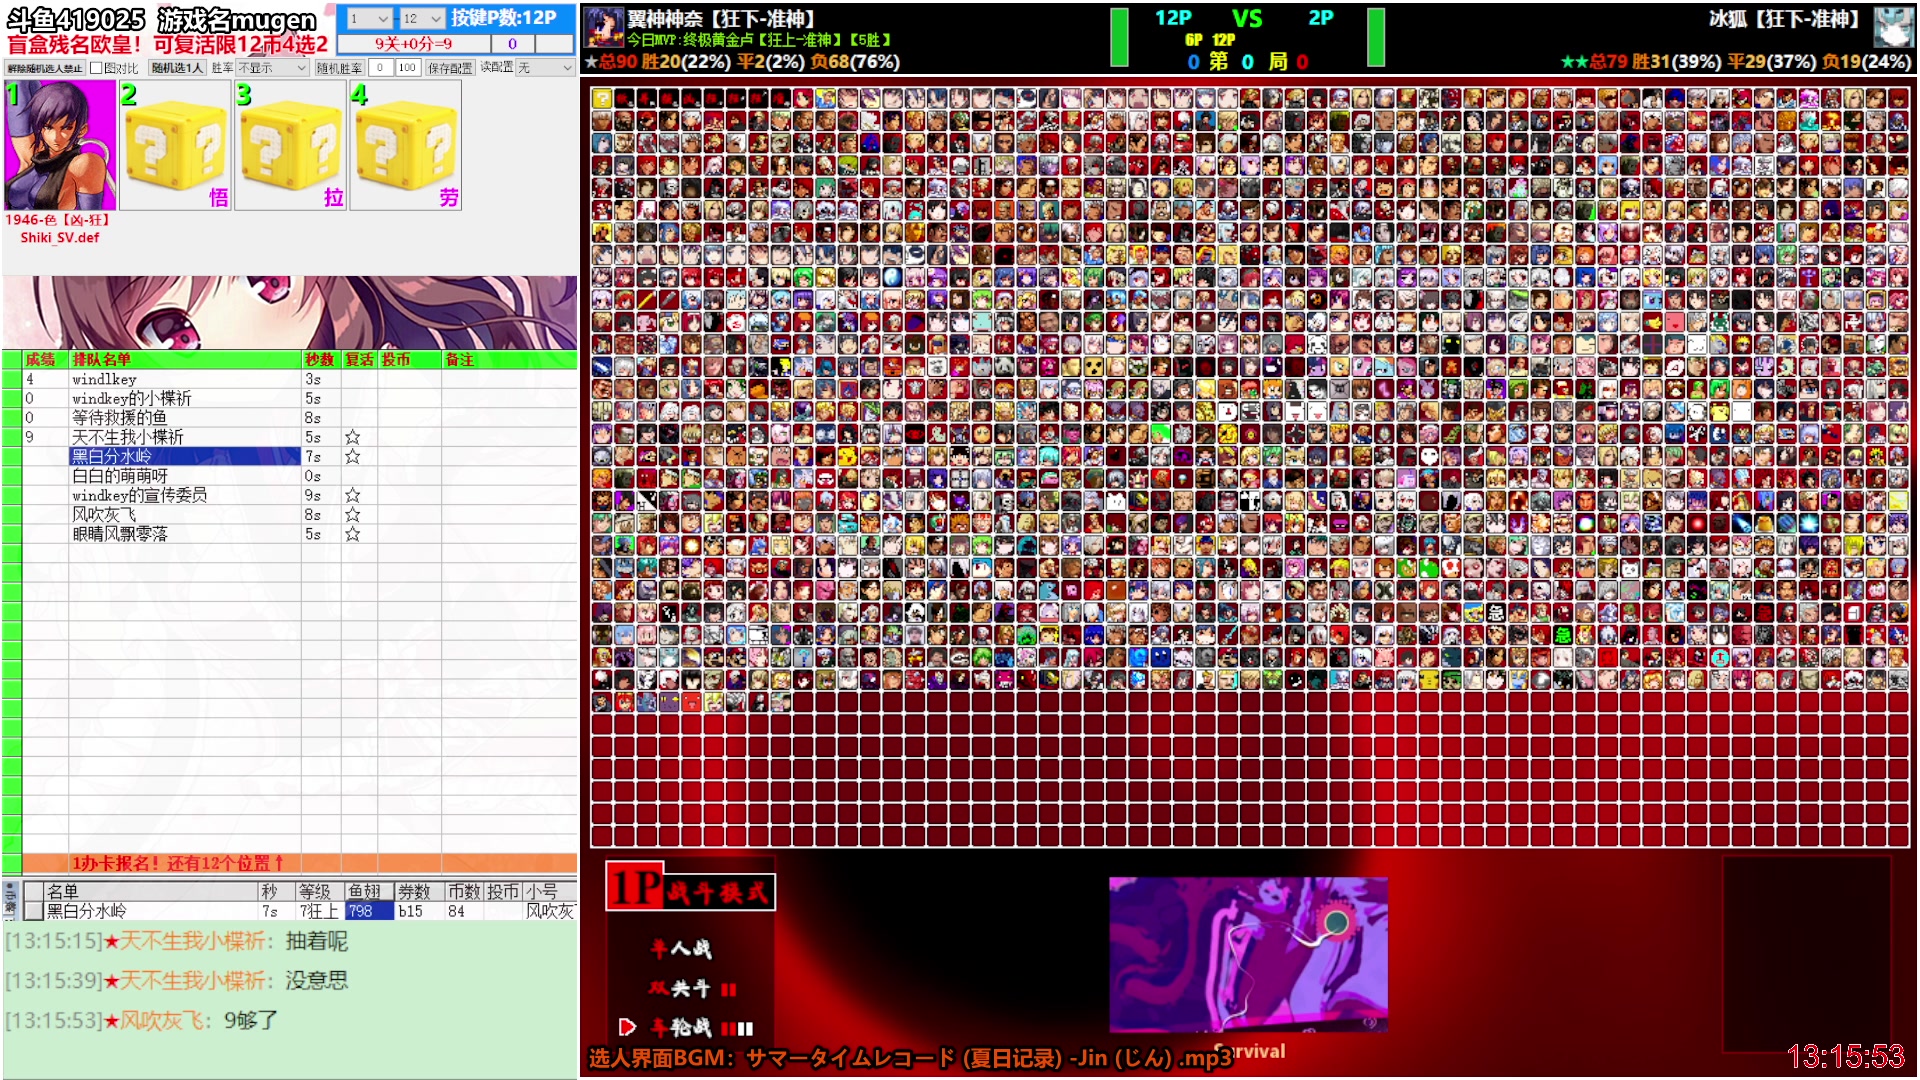Viewport: 1920px width, 1080px height.
Task: Click the score field 9关+0分=9
Action: coord(414,43)
